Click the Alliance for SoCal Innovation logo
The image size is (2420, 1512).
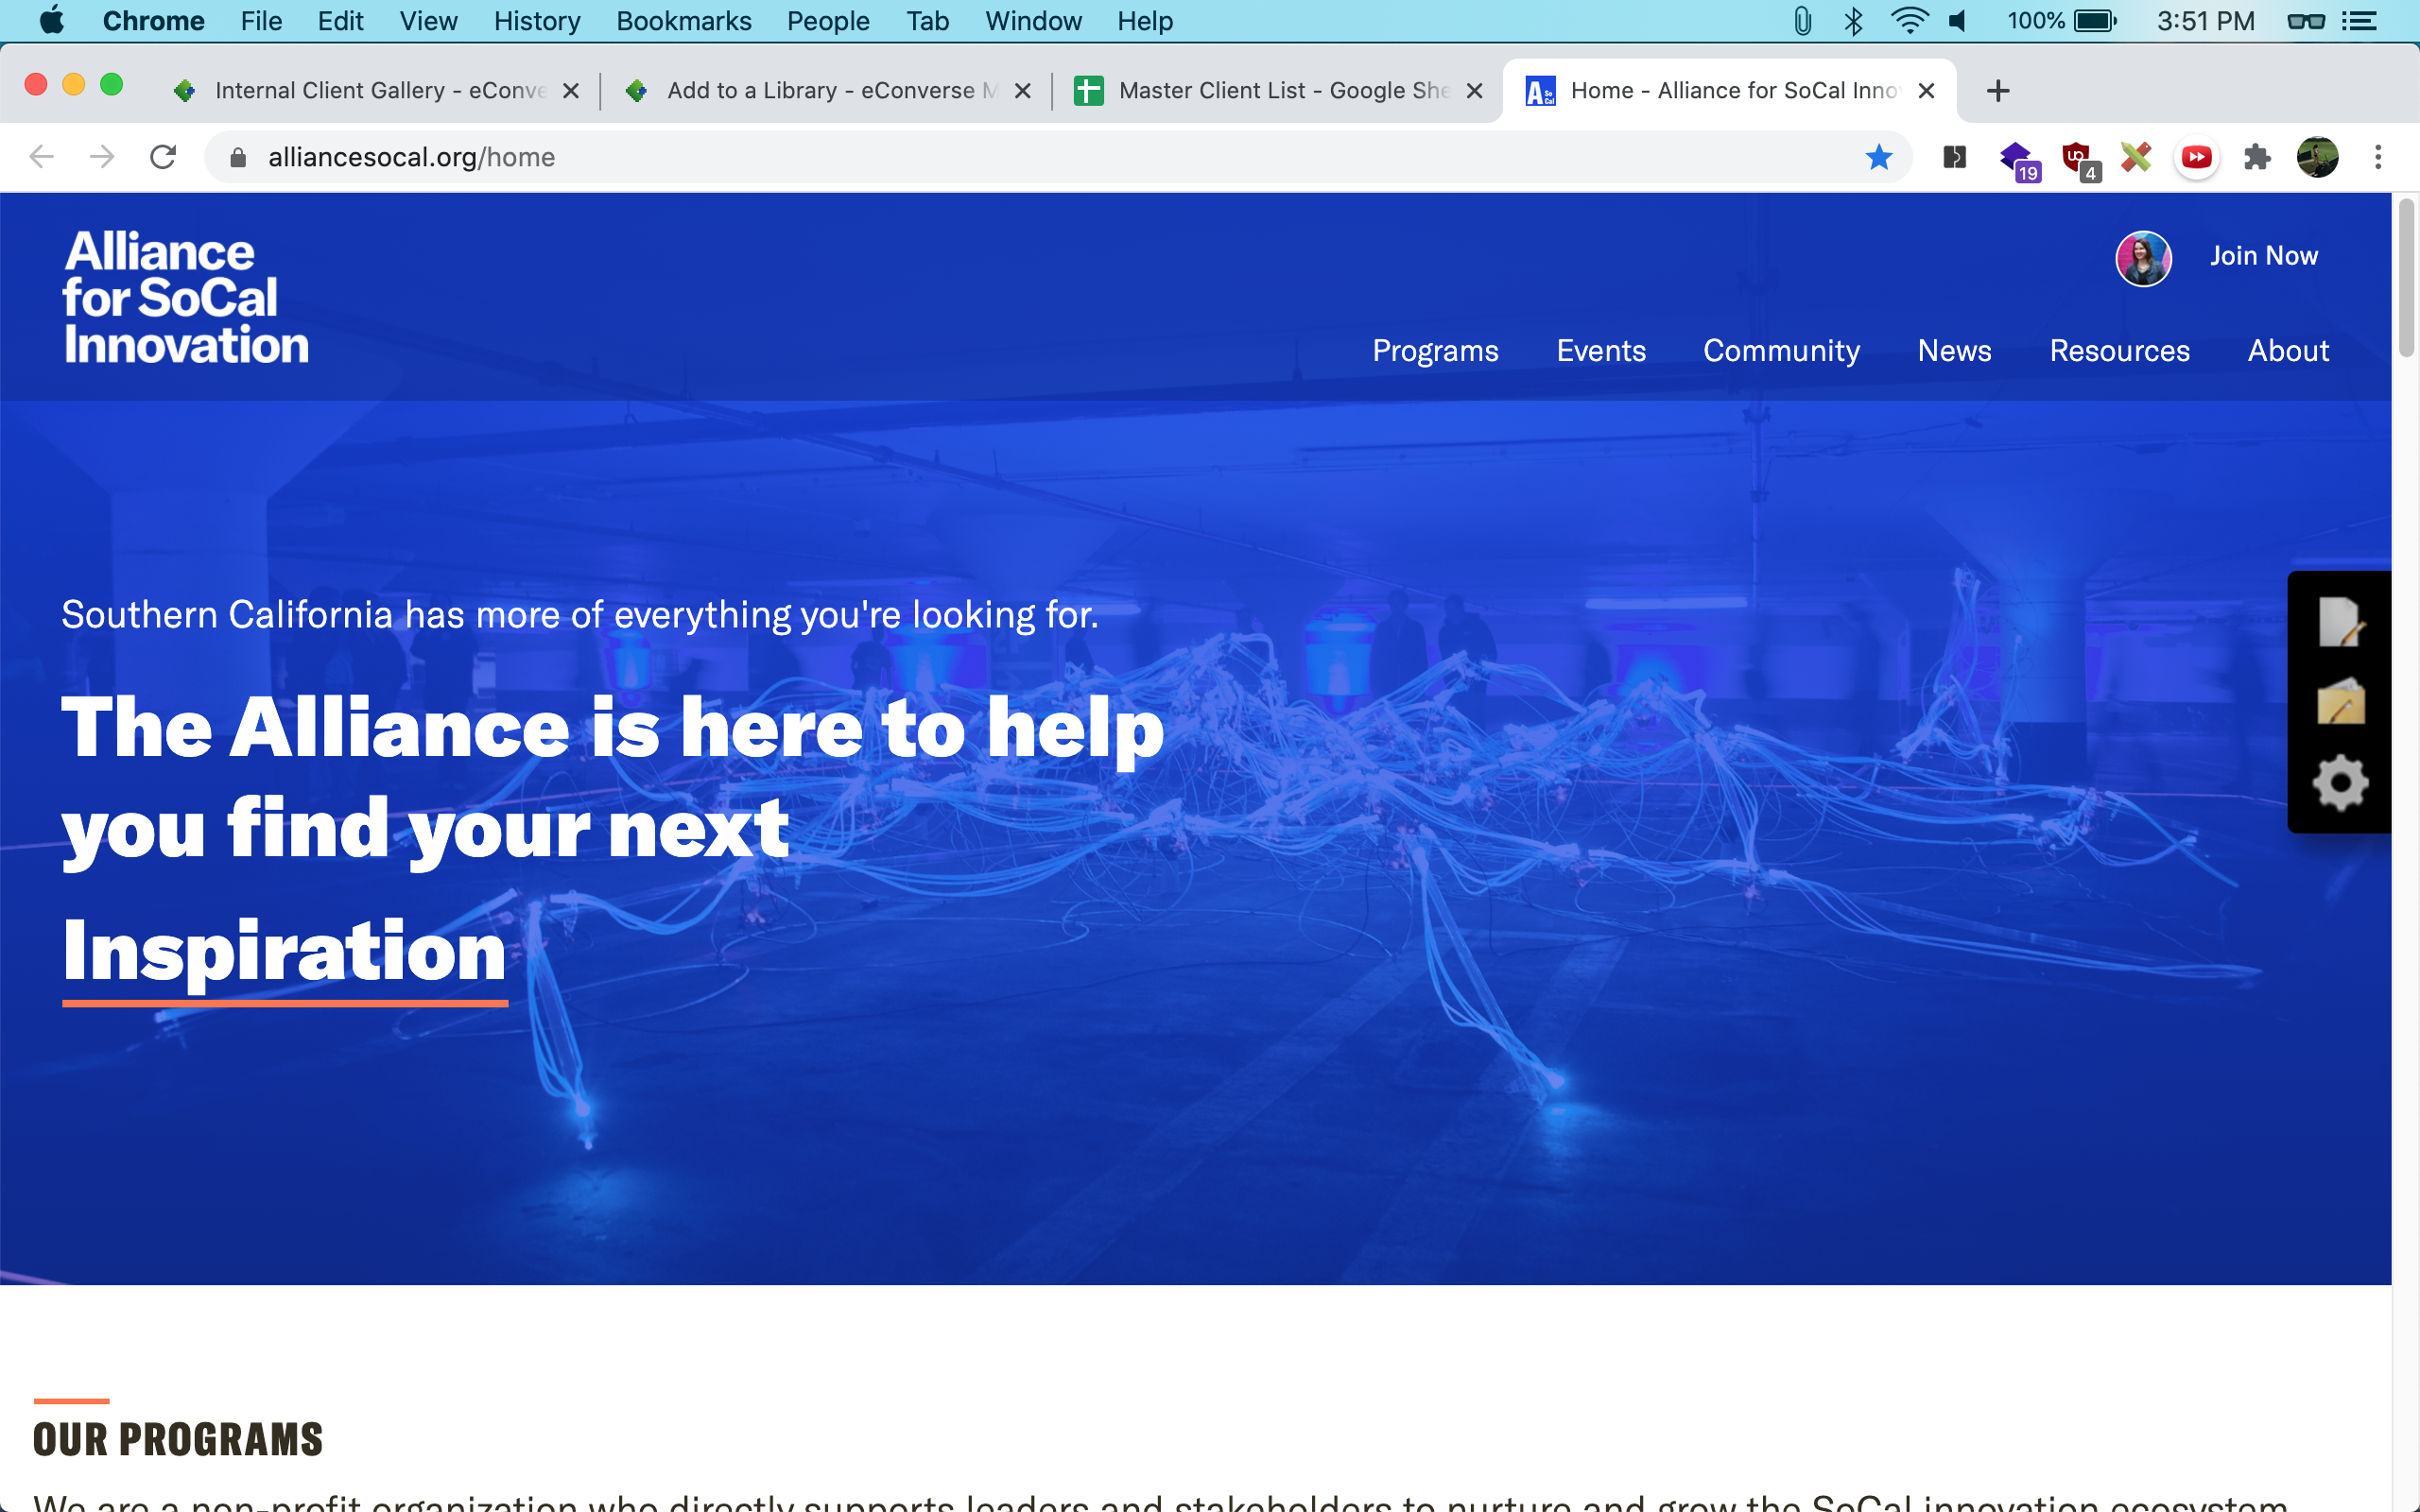[x=186, y=297]
